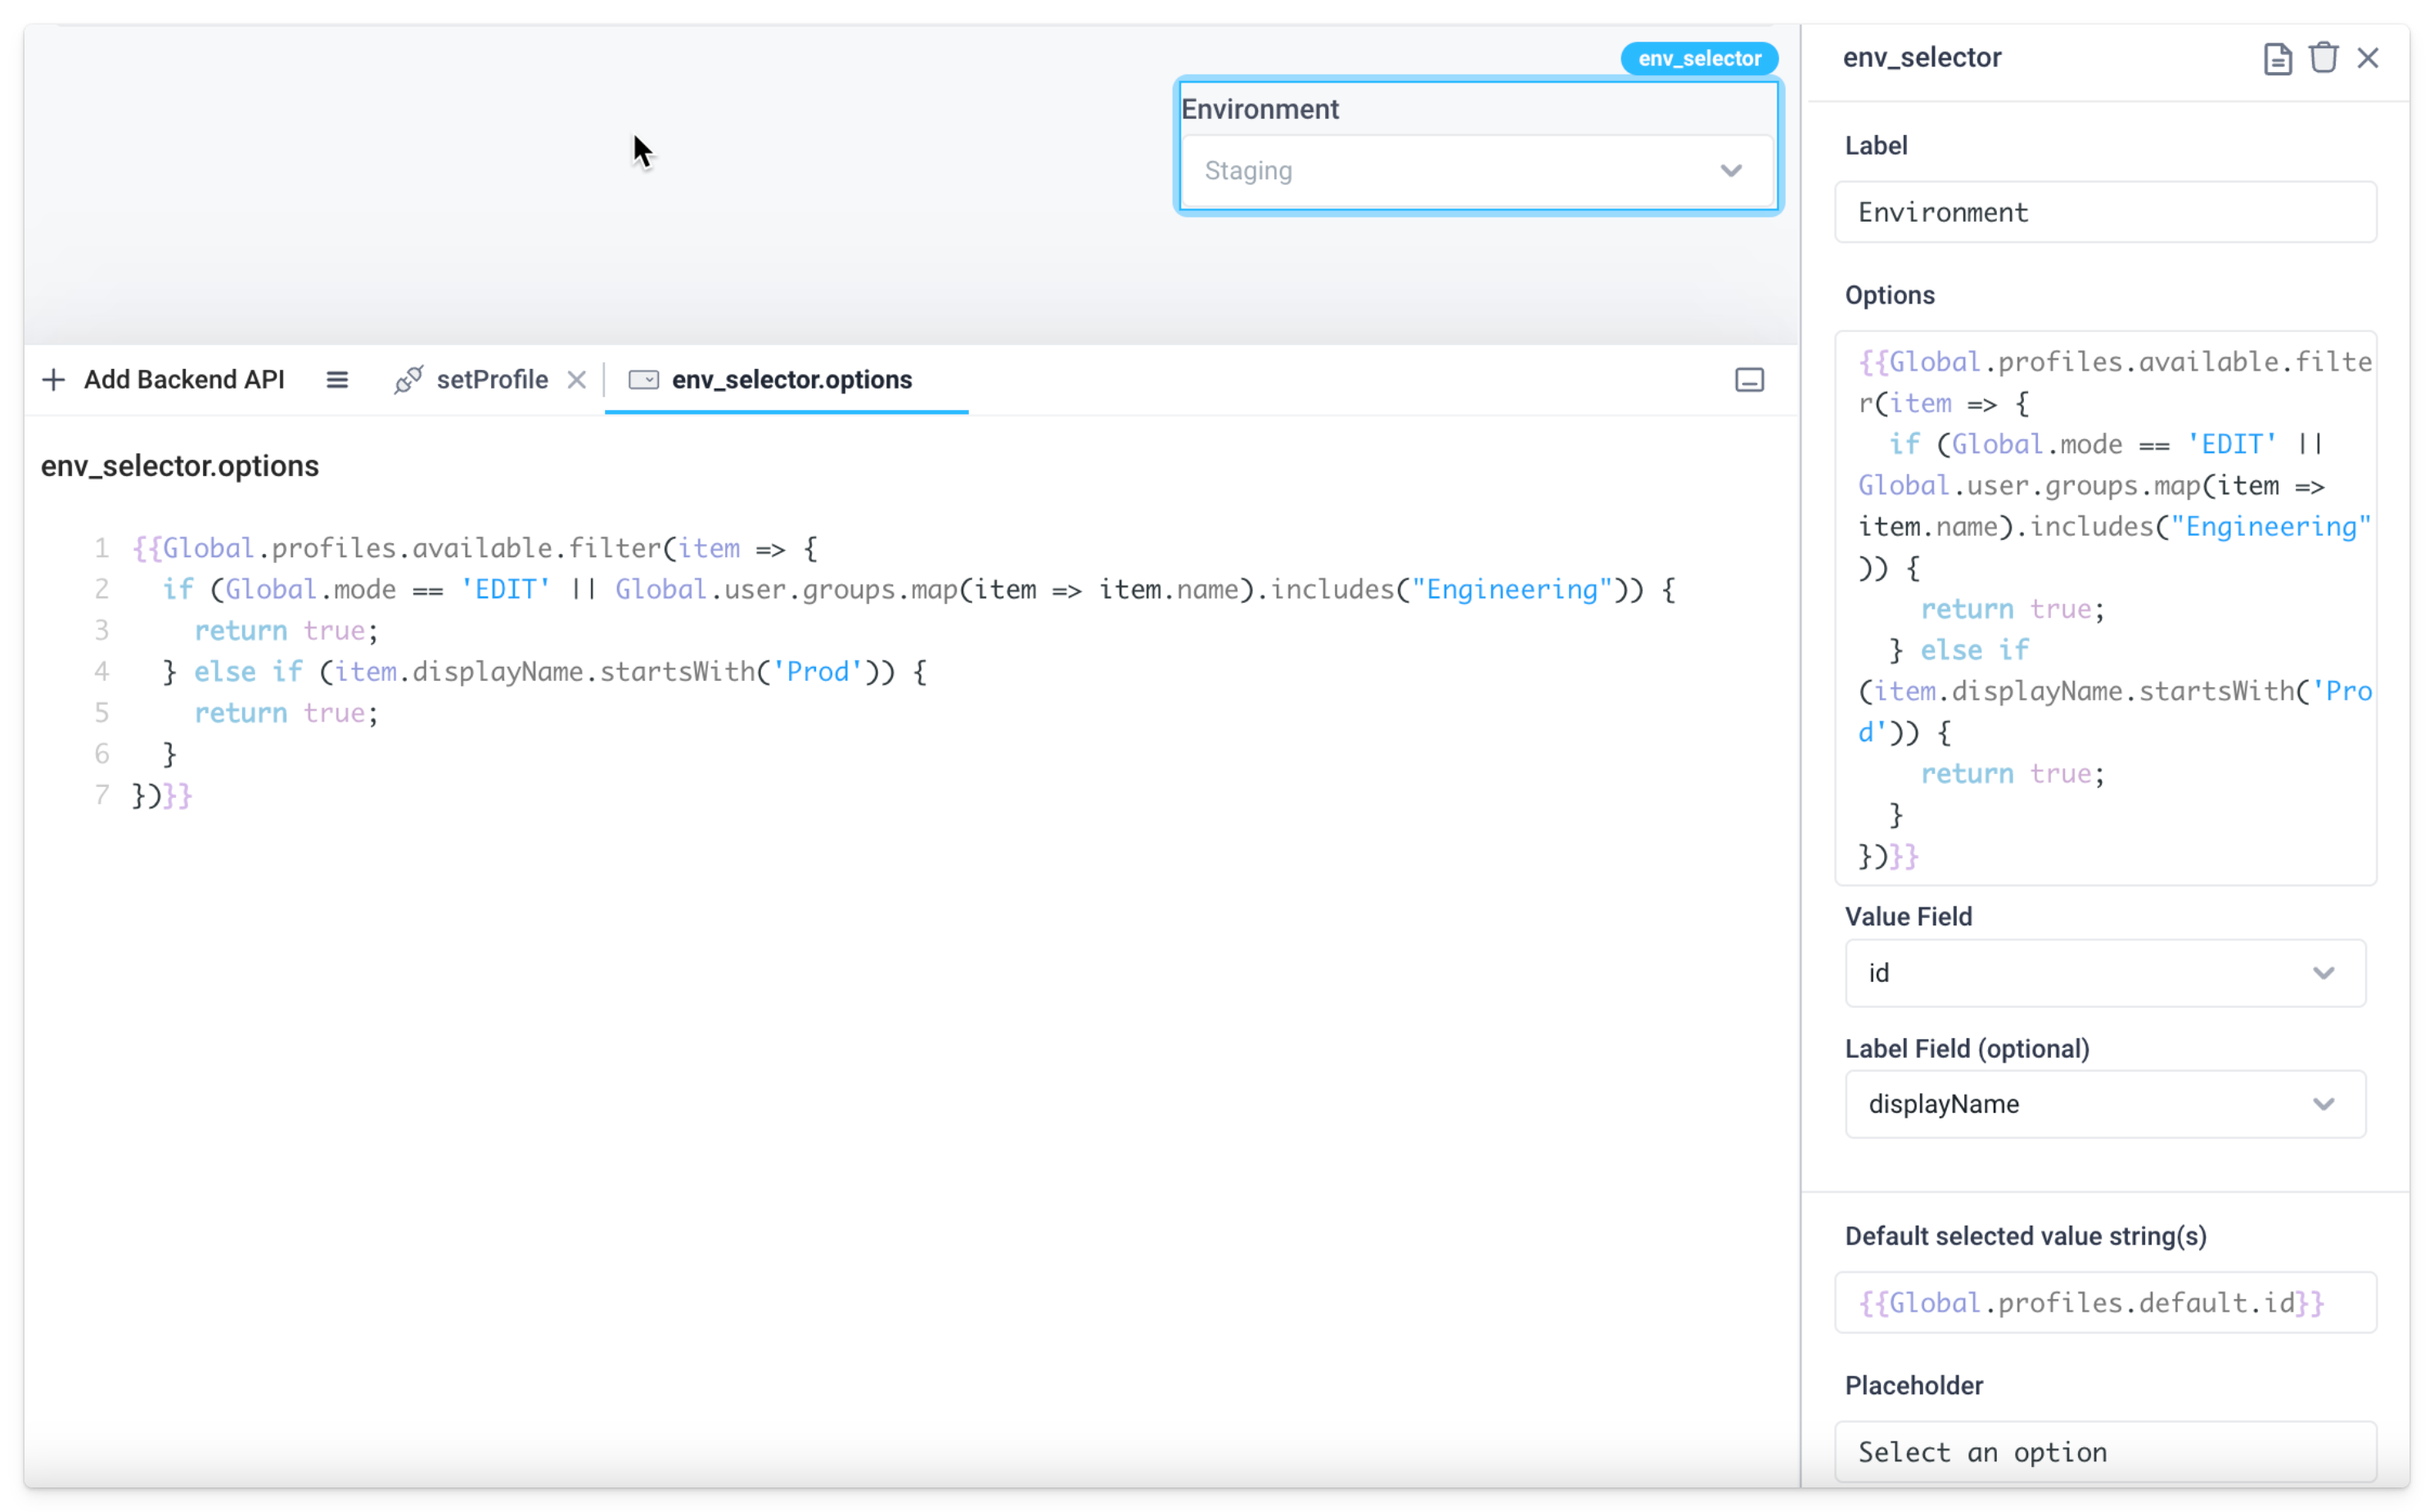2434x1512 pixels.
Task: Click the plus icon beside Add Backend API
Action: tap(53, 379)
